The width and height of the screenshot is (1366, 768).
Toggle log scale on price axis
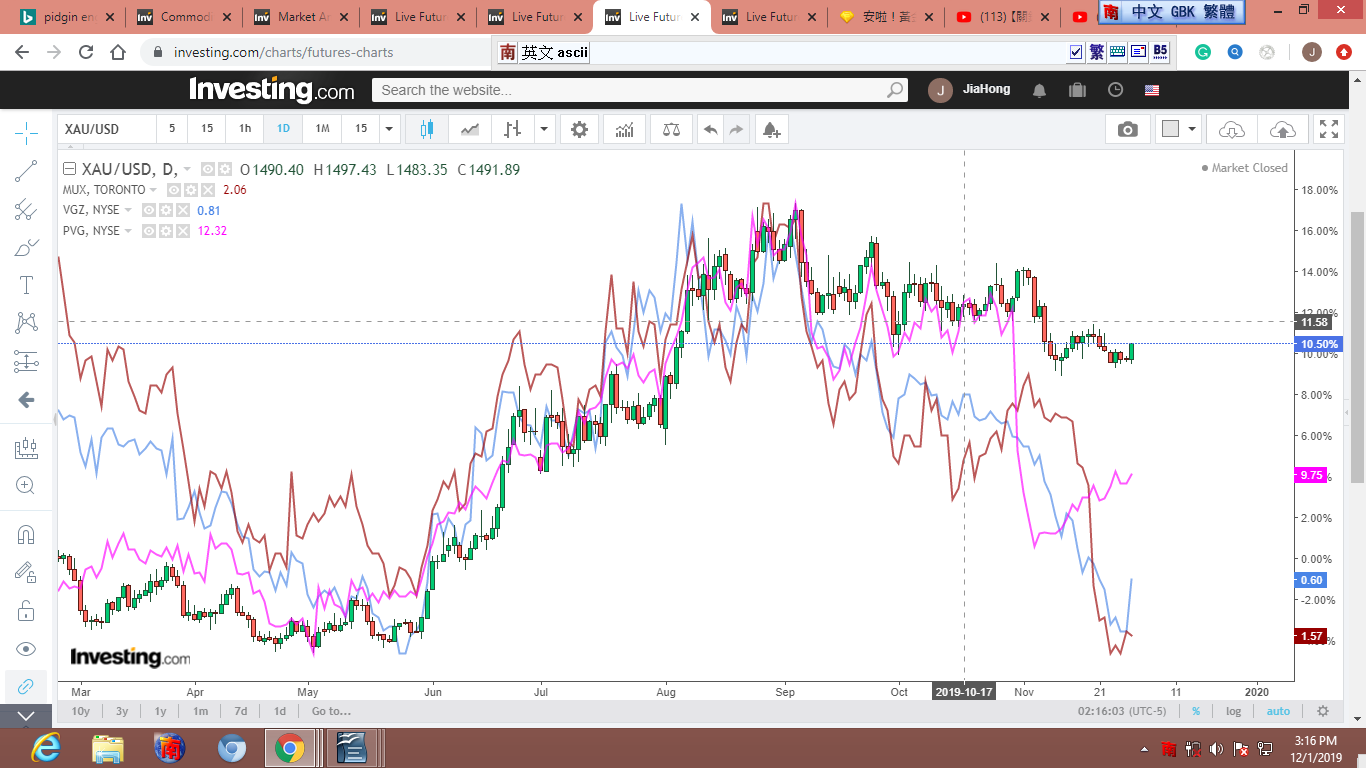[x=1234, y=711]
